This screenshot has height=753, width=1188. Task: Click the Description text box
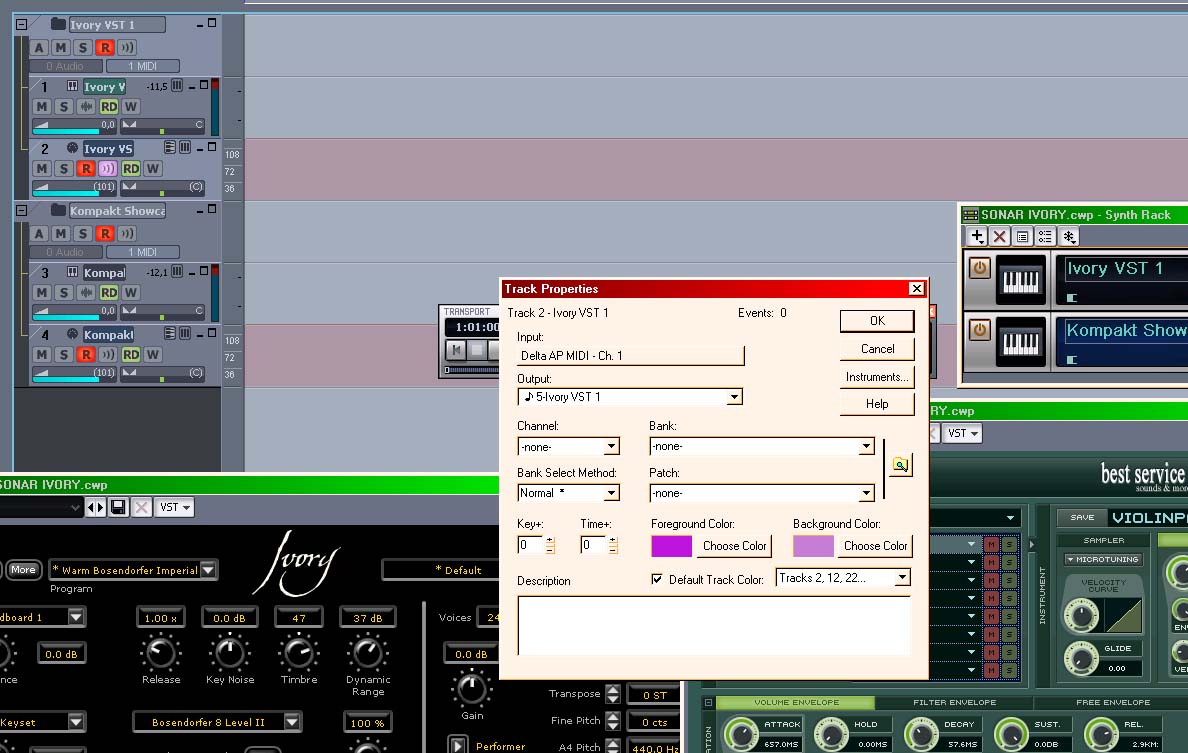coord(714,625)
